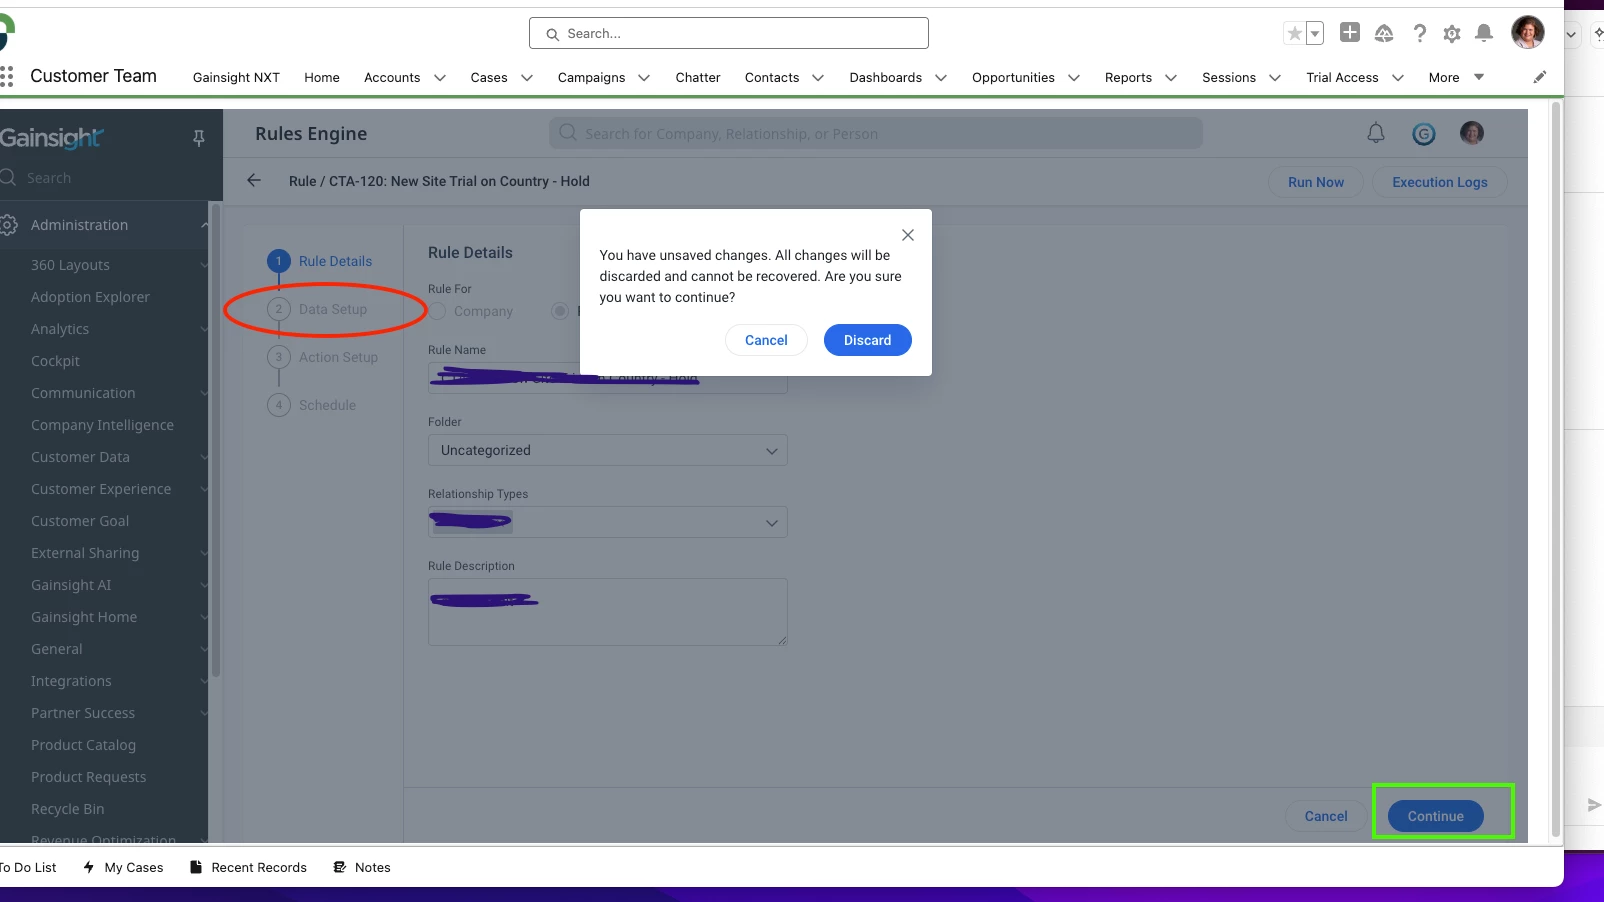Pin the Gainsight sidebar with pin icon
Image resolution: width=1604 pixels, height=902 pixels.
click(x=199, y=138)
